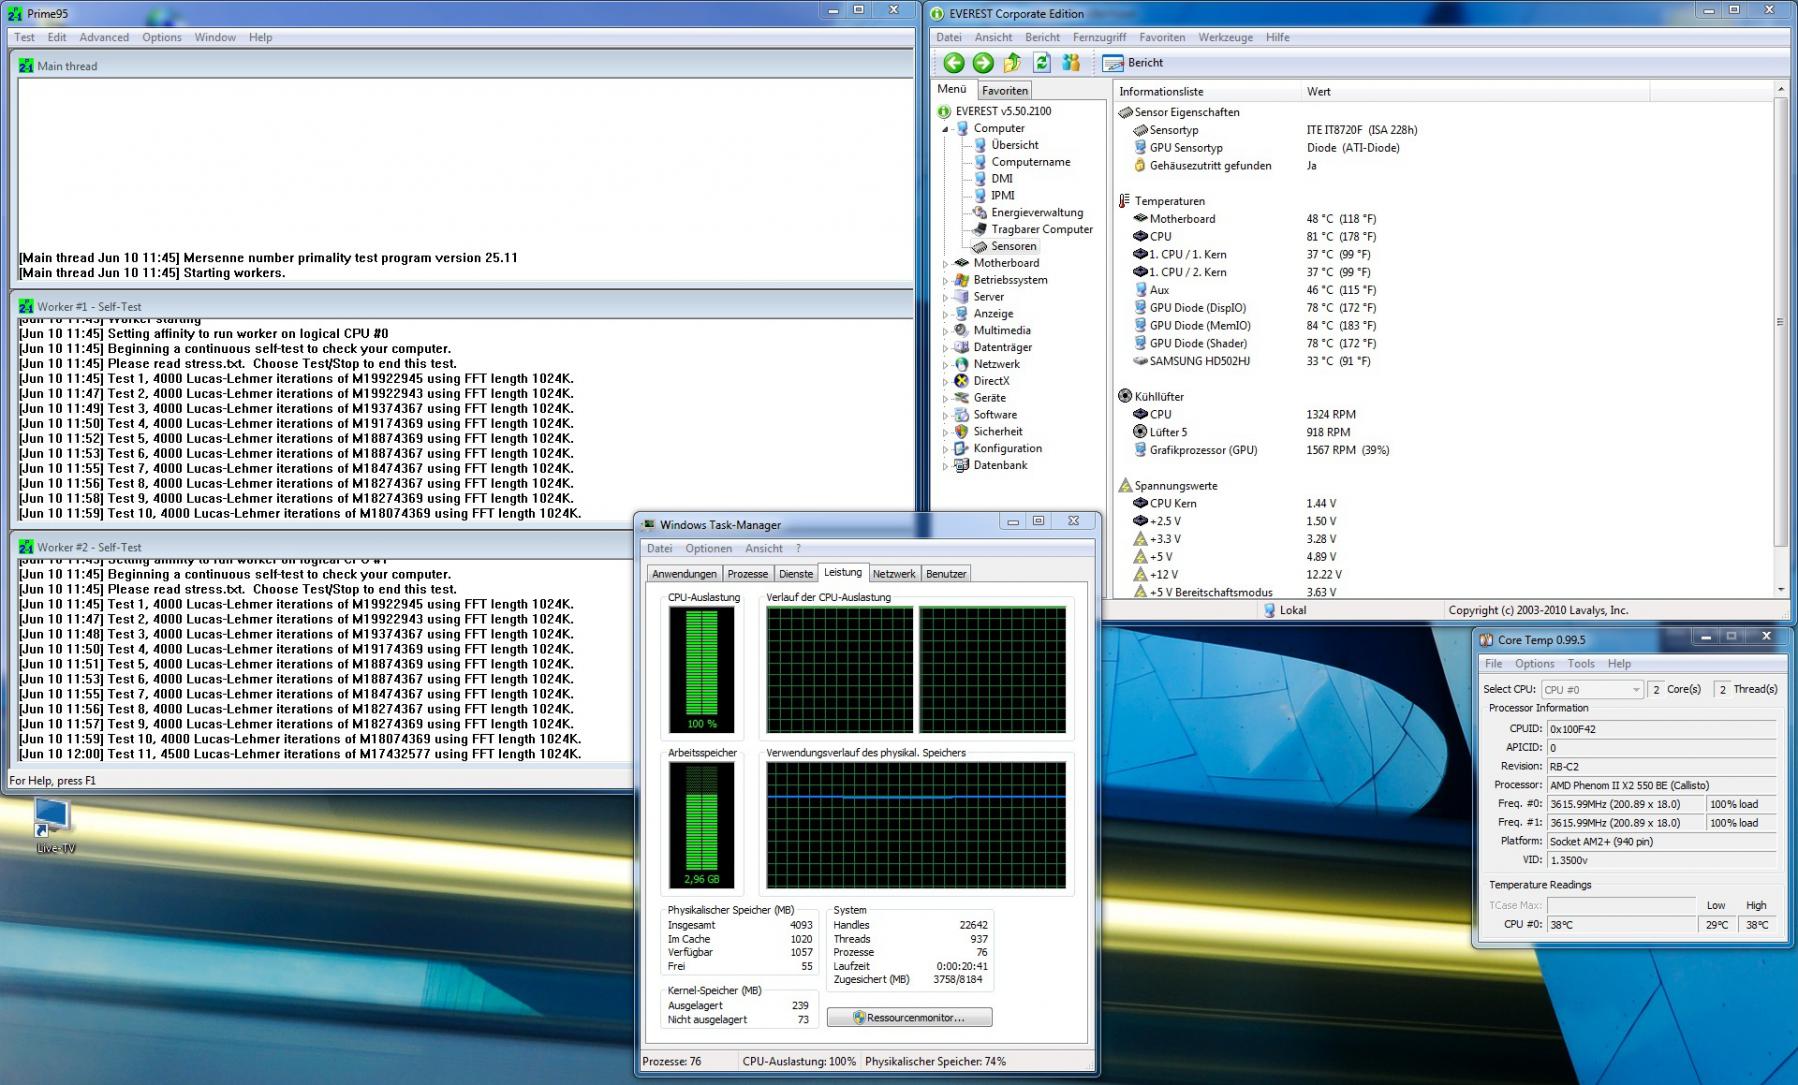Viewport: 1798px width, 1085px height.
Task: Expand the Motherboard tree node
Action: pyautogui.click(x=945, y=264)
